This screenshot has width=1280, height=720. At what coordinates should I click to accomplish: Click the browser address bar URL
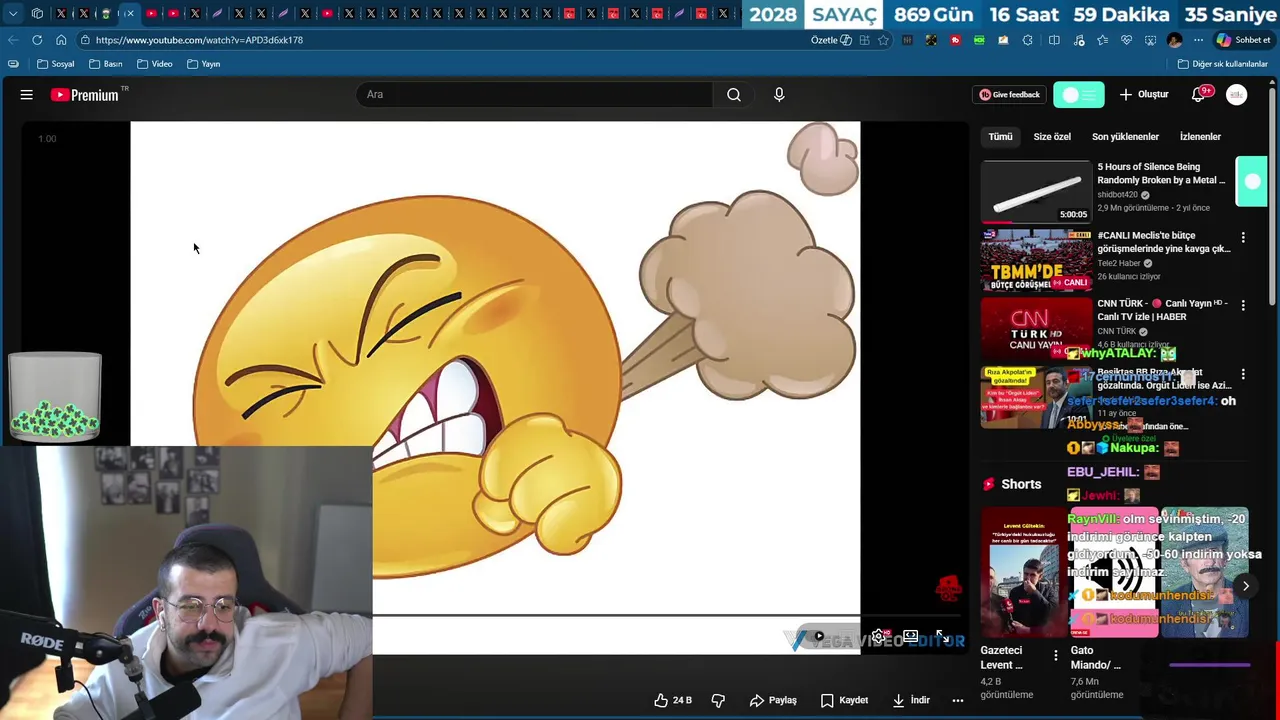coord(199,40)
